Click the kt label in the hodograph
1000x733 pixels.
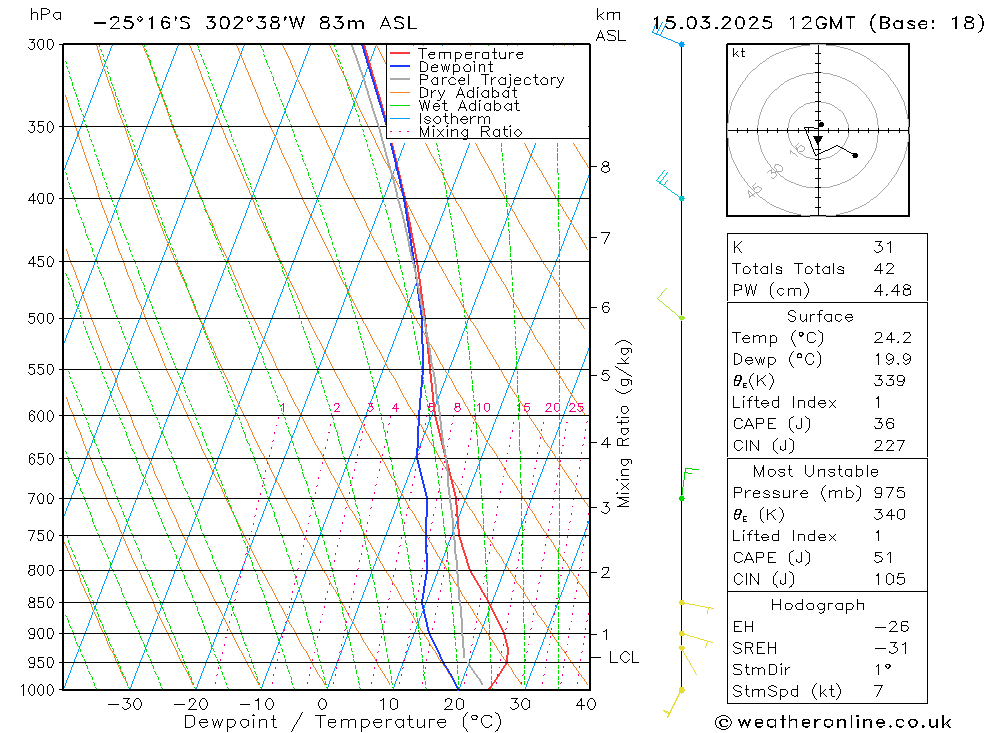739,53
